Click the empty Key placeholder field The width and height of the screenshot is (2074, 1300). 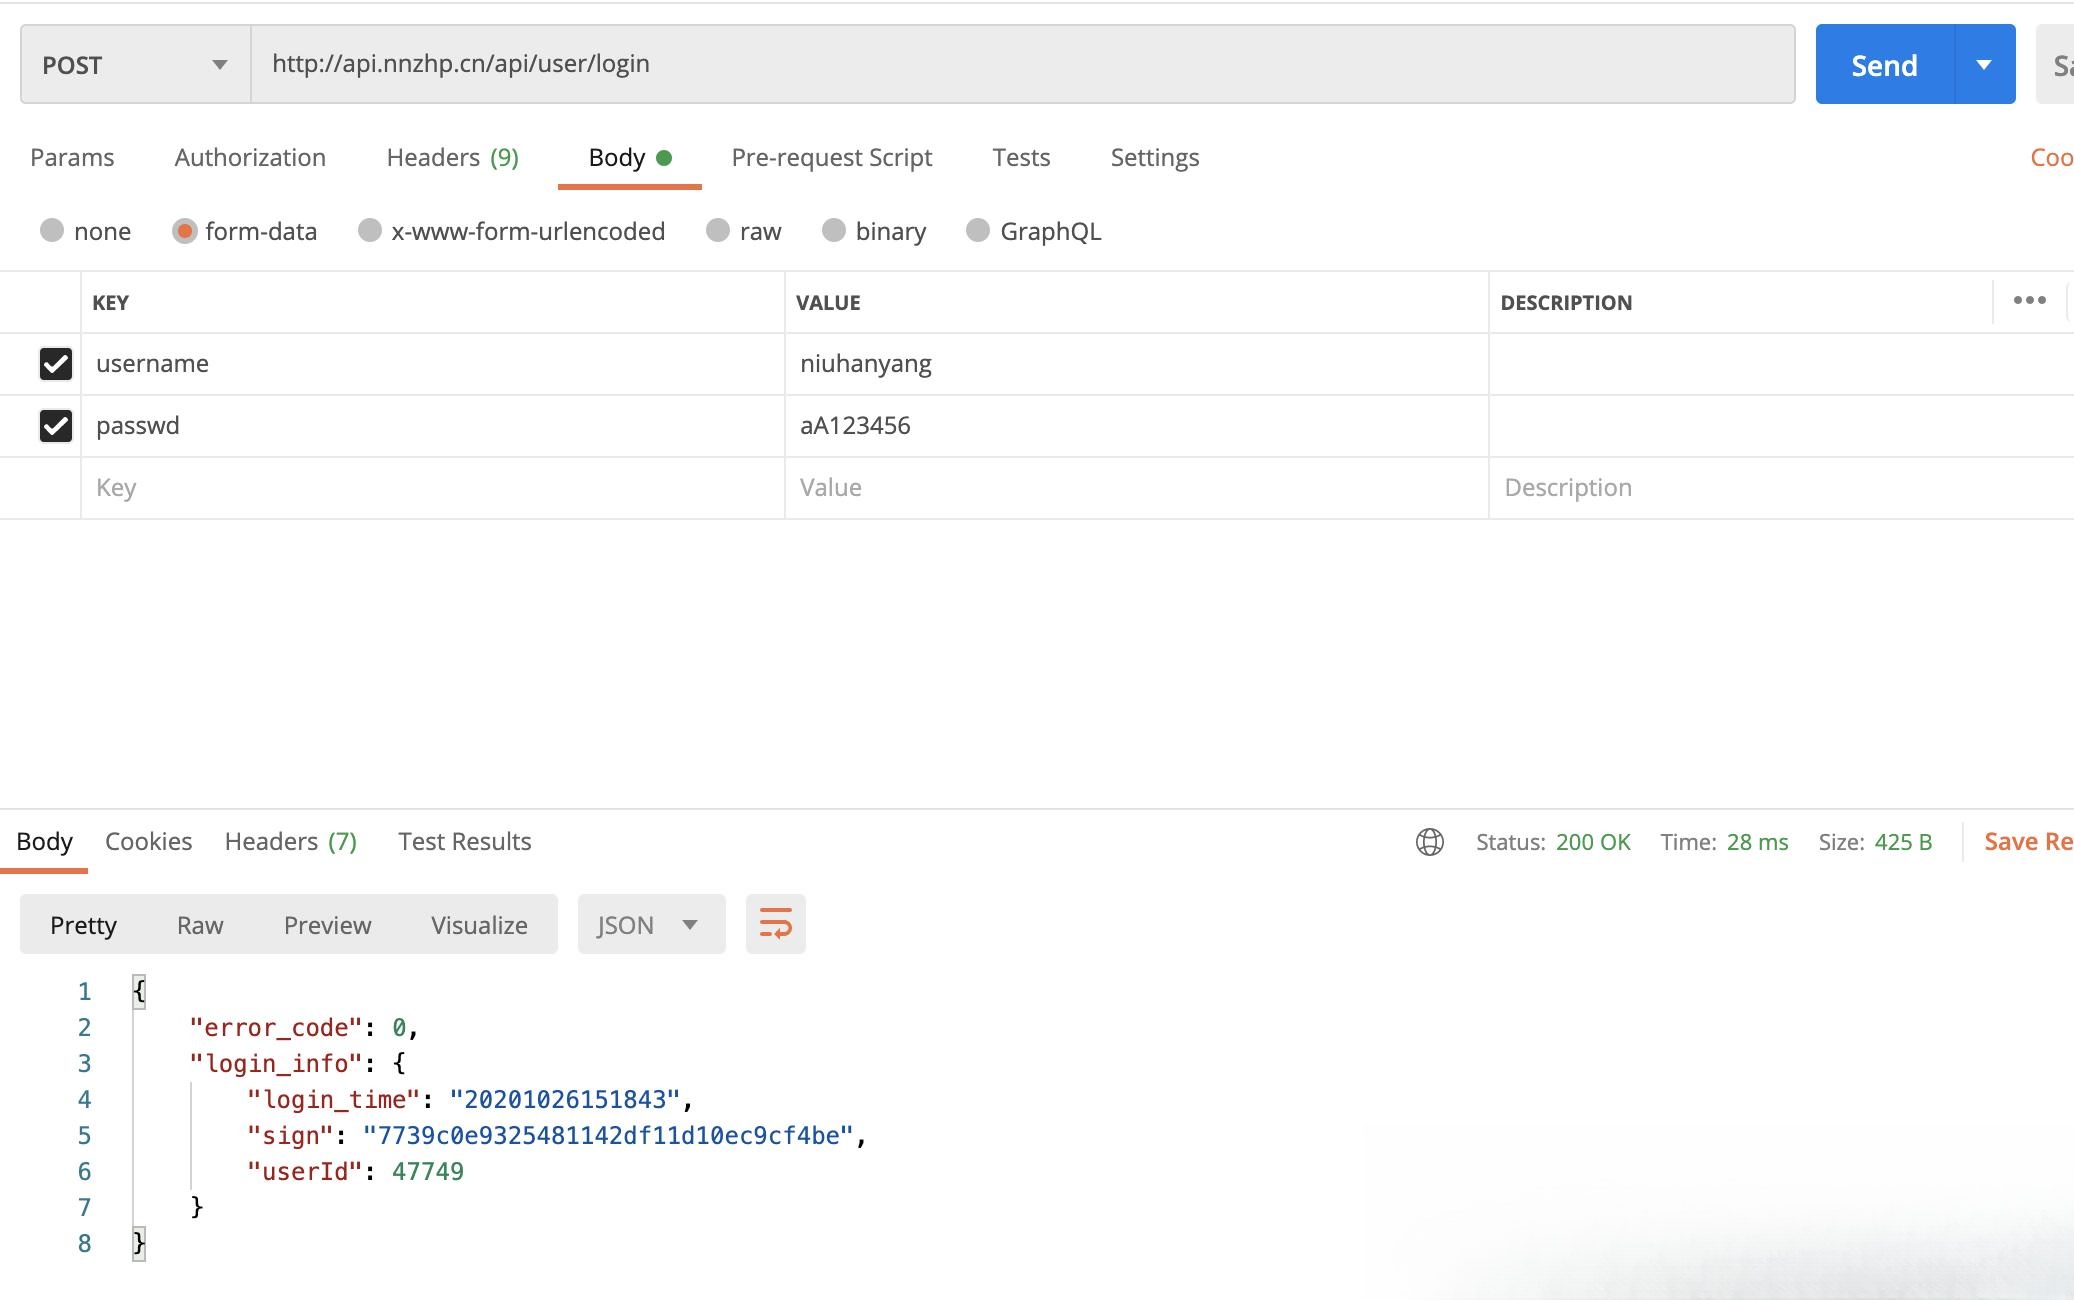(432, 488)
